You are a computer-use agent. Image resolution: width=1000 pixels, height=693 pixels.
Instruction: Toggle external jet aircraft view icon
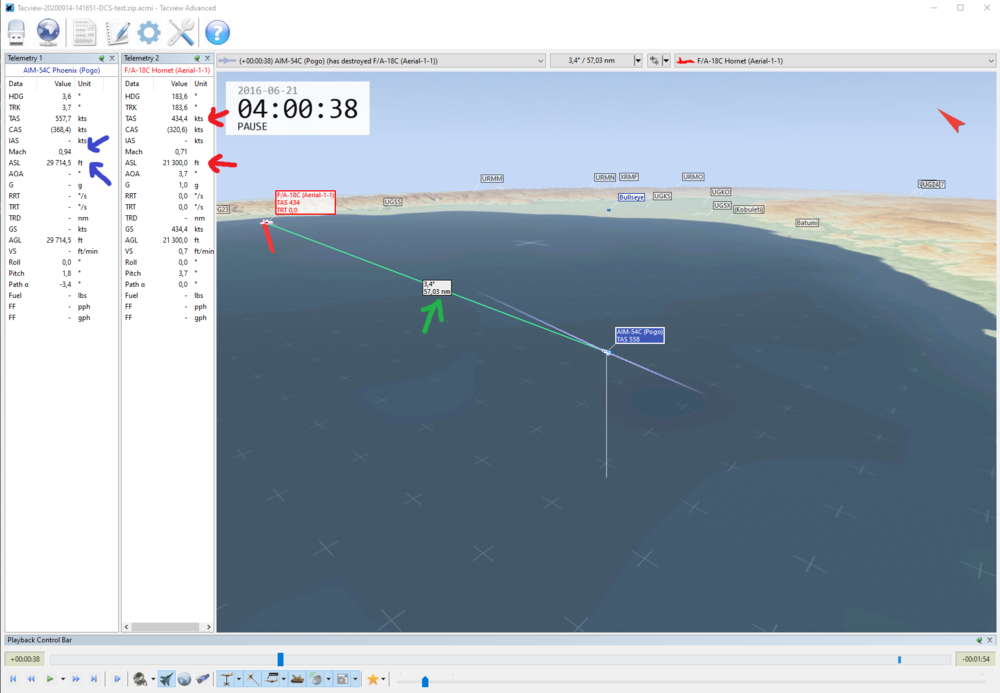coord(166,680)
